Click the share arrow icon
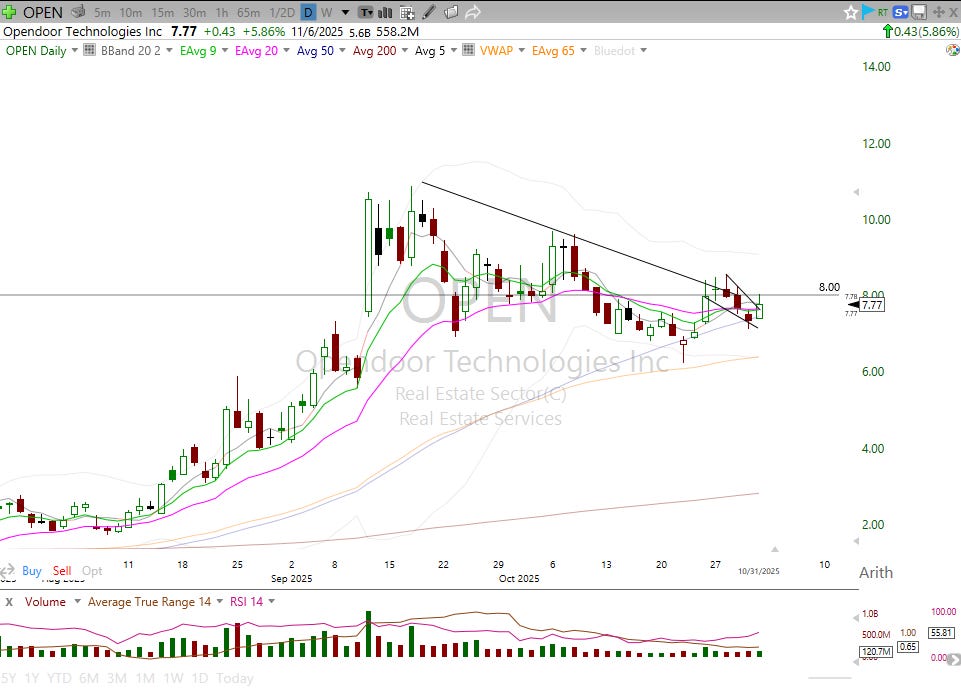The height and width of the screenshot is (689, 961). (473, 12)
